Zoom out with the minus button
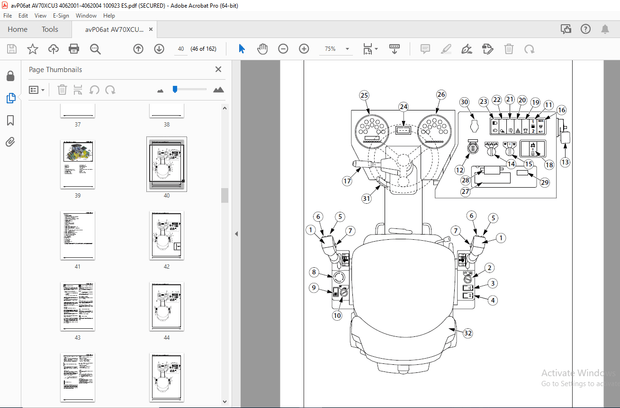620x408 pixels. pyautogui.click(x=283, y=49)
